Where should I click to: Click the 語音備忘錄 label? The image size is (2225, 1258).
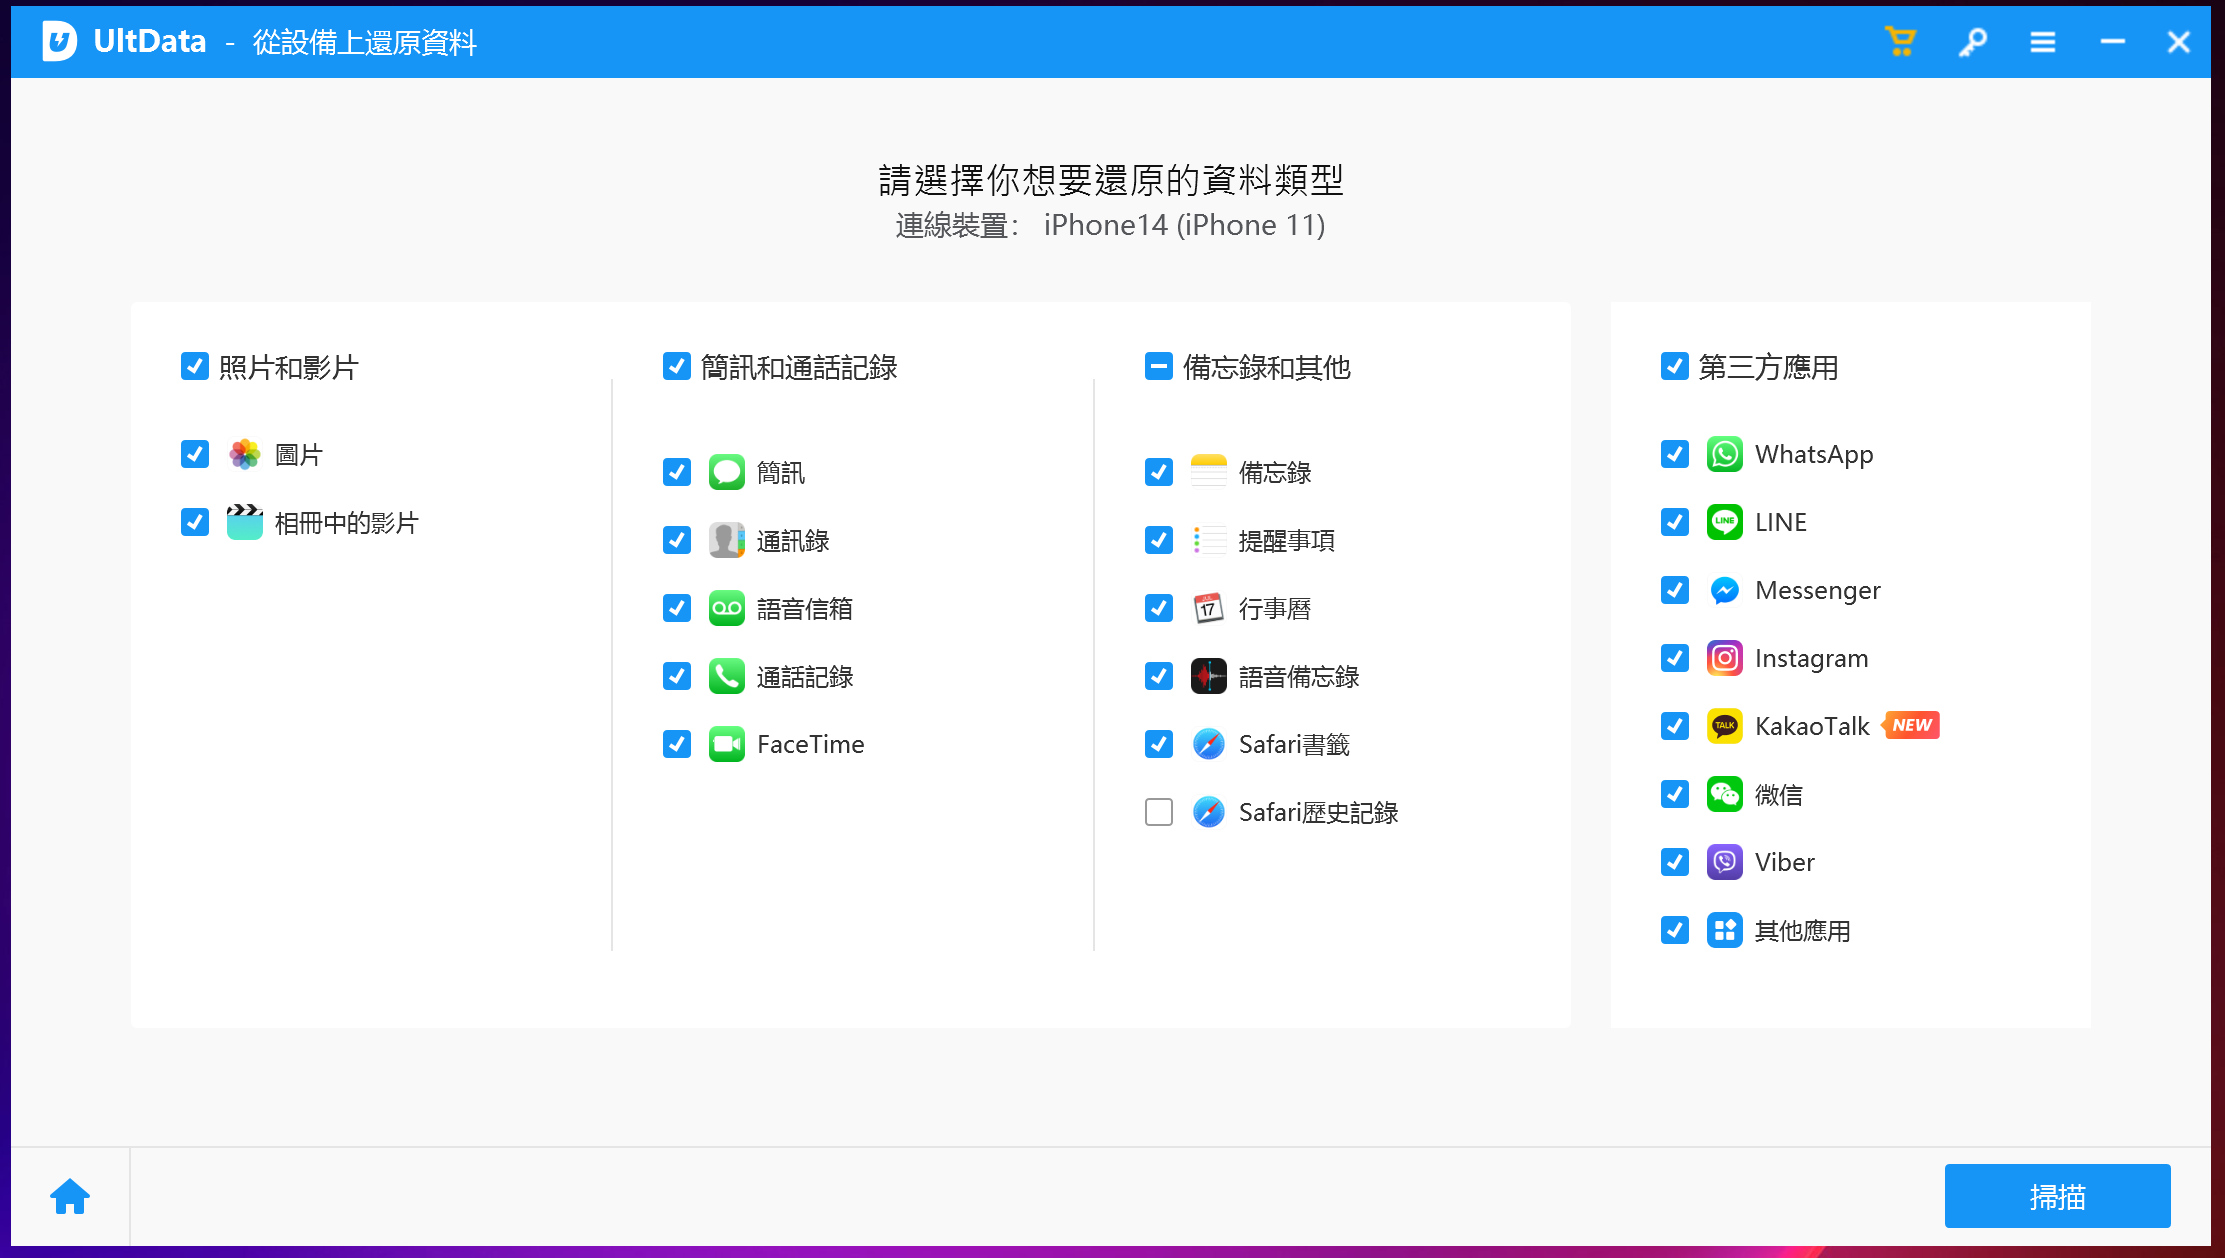[1299, 676]
